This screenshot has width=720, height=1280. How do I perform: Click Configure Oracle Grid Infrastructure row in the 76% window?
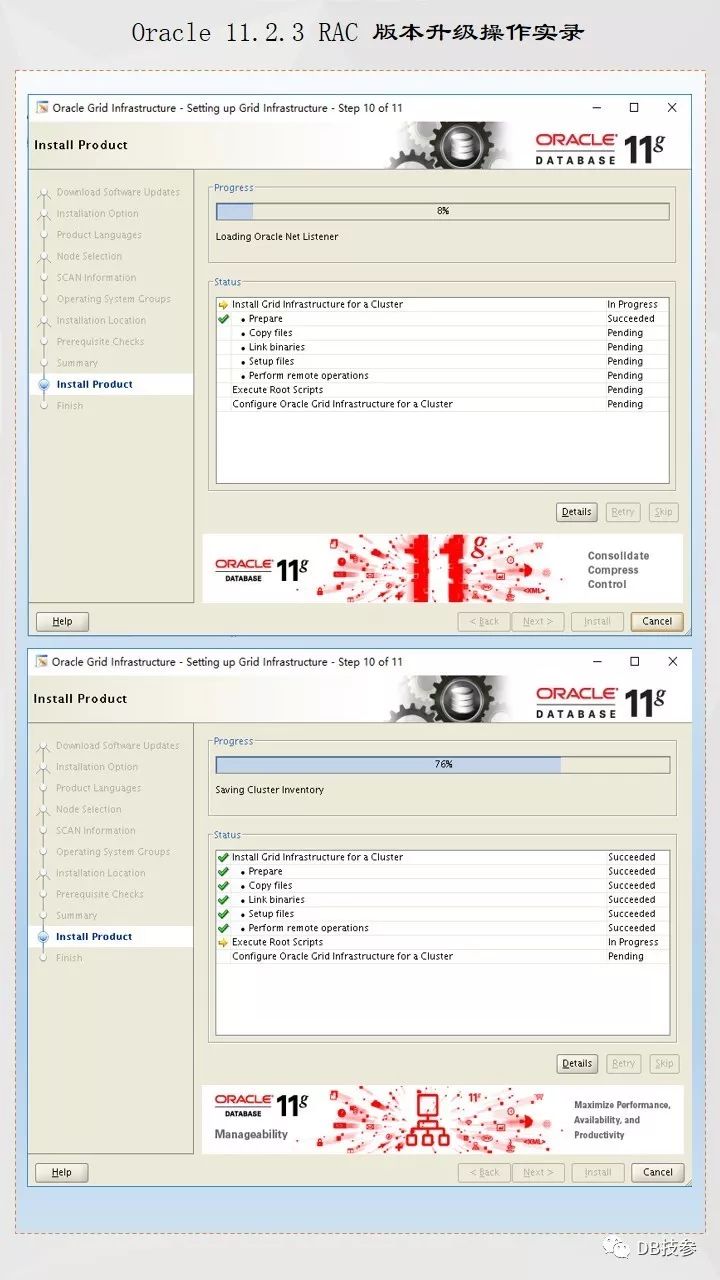(442, 957)
